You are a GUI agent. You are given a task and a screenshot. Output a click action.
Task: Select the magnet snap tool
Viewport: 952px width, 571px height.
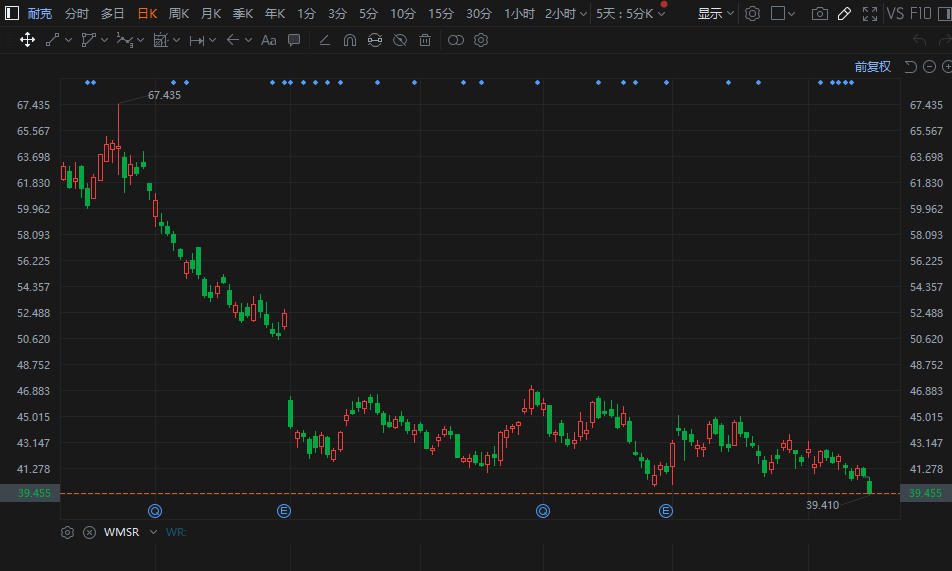click(x=350, y=40)
